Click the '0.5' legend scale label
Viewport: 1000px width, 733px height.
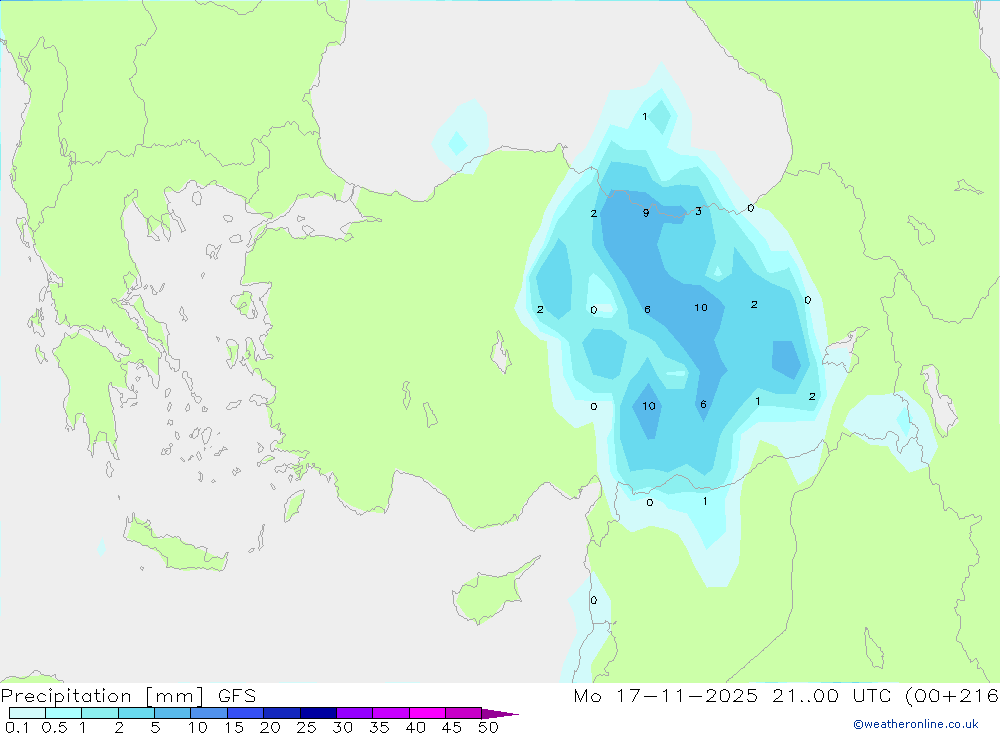tap(54, 727)
